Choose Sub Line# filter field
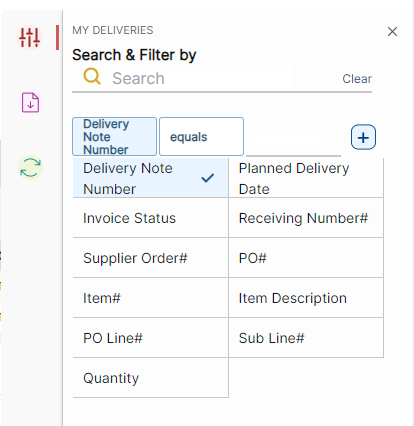 (306, 338)
